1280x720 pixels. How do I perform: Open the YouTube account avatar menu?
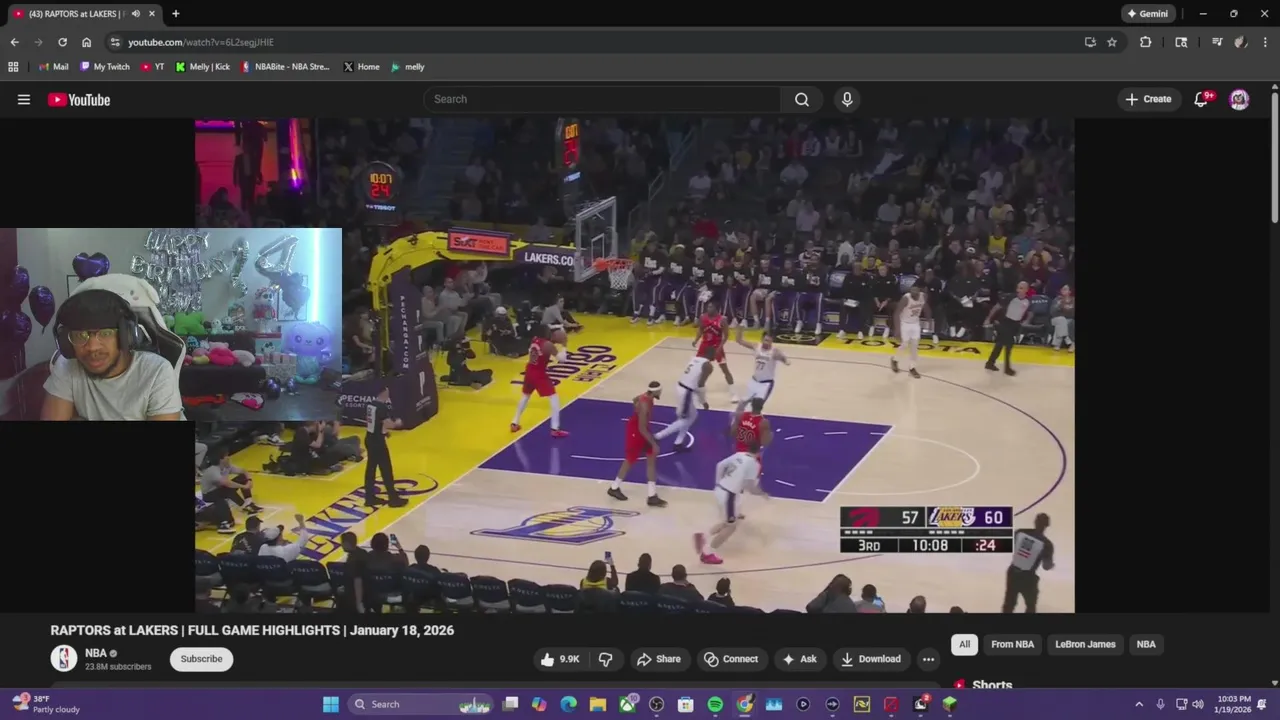(x=1239, y=99)
